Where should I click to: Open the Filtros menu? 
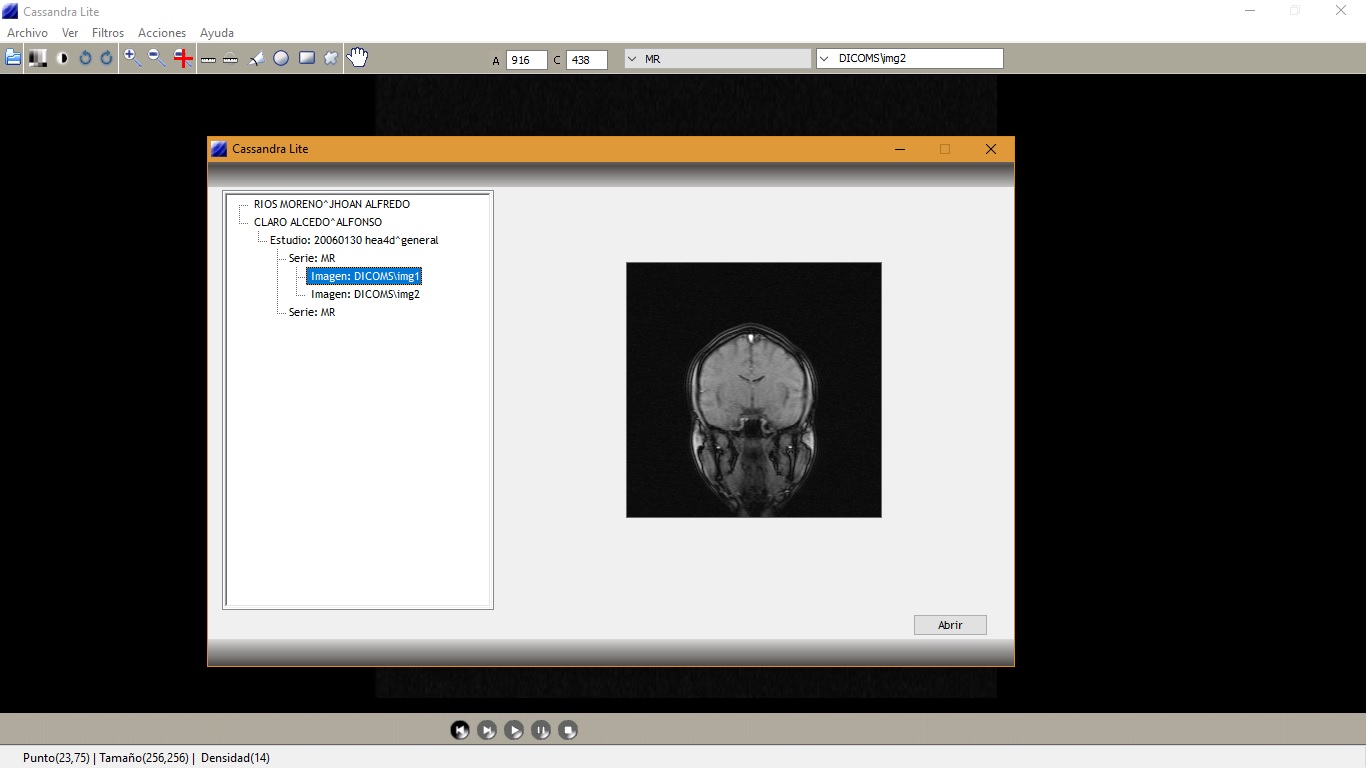pos(108,33)
